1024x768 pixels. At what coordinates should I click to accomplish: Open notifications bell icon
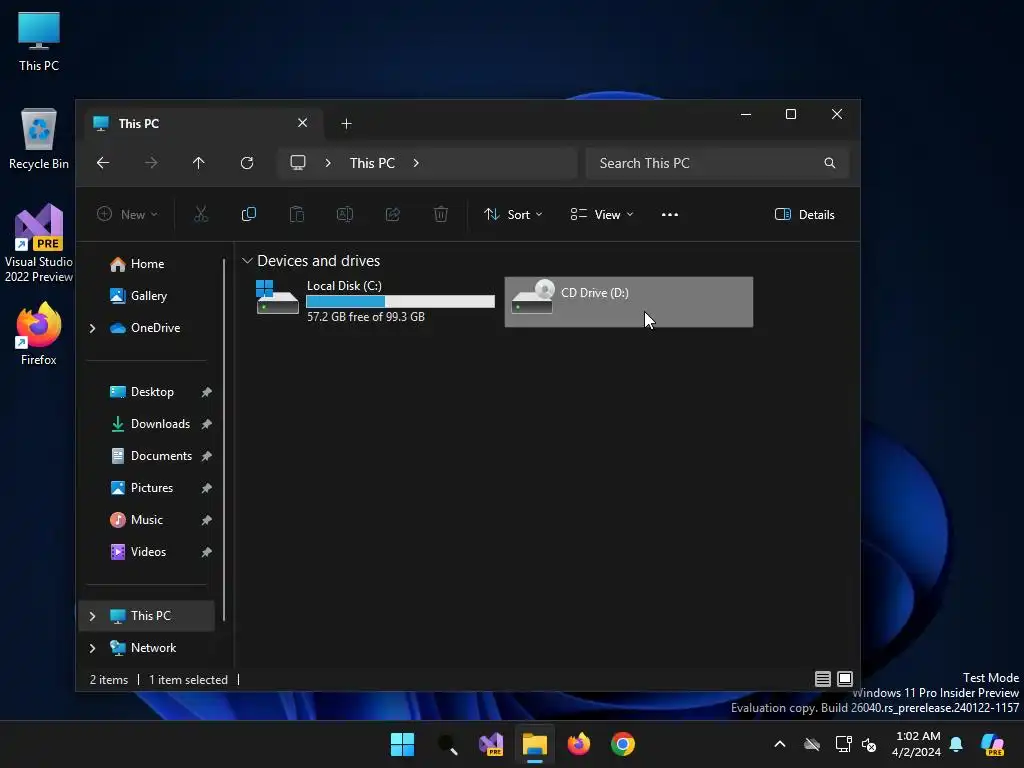[x=956, y=744]
